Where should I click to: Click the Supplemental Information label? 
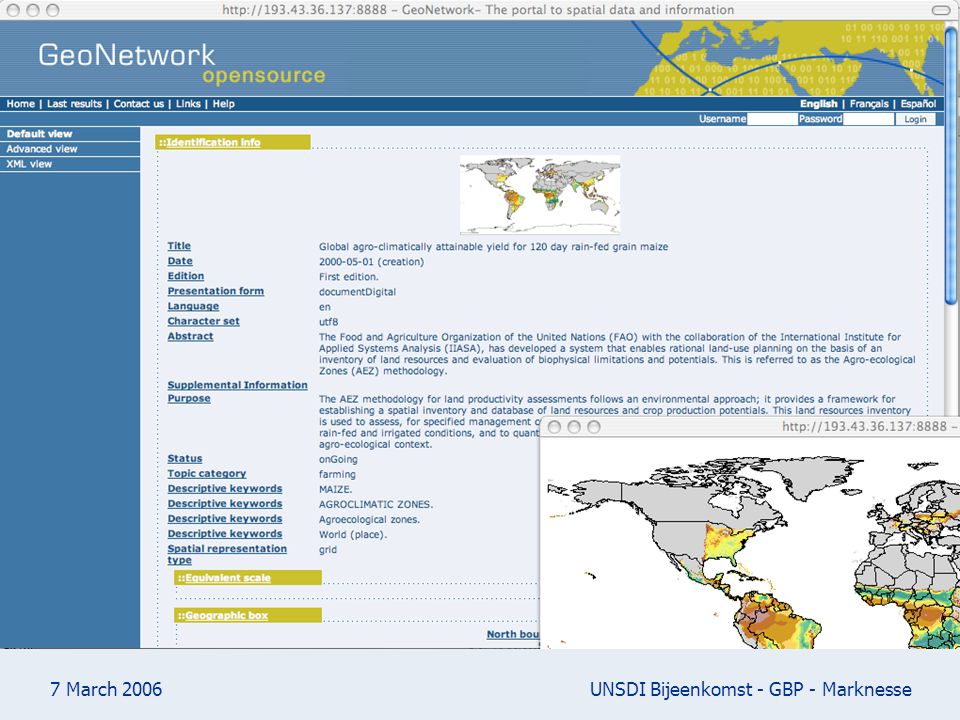coord(238,385)
